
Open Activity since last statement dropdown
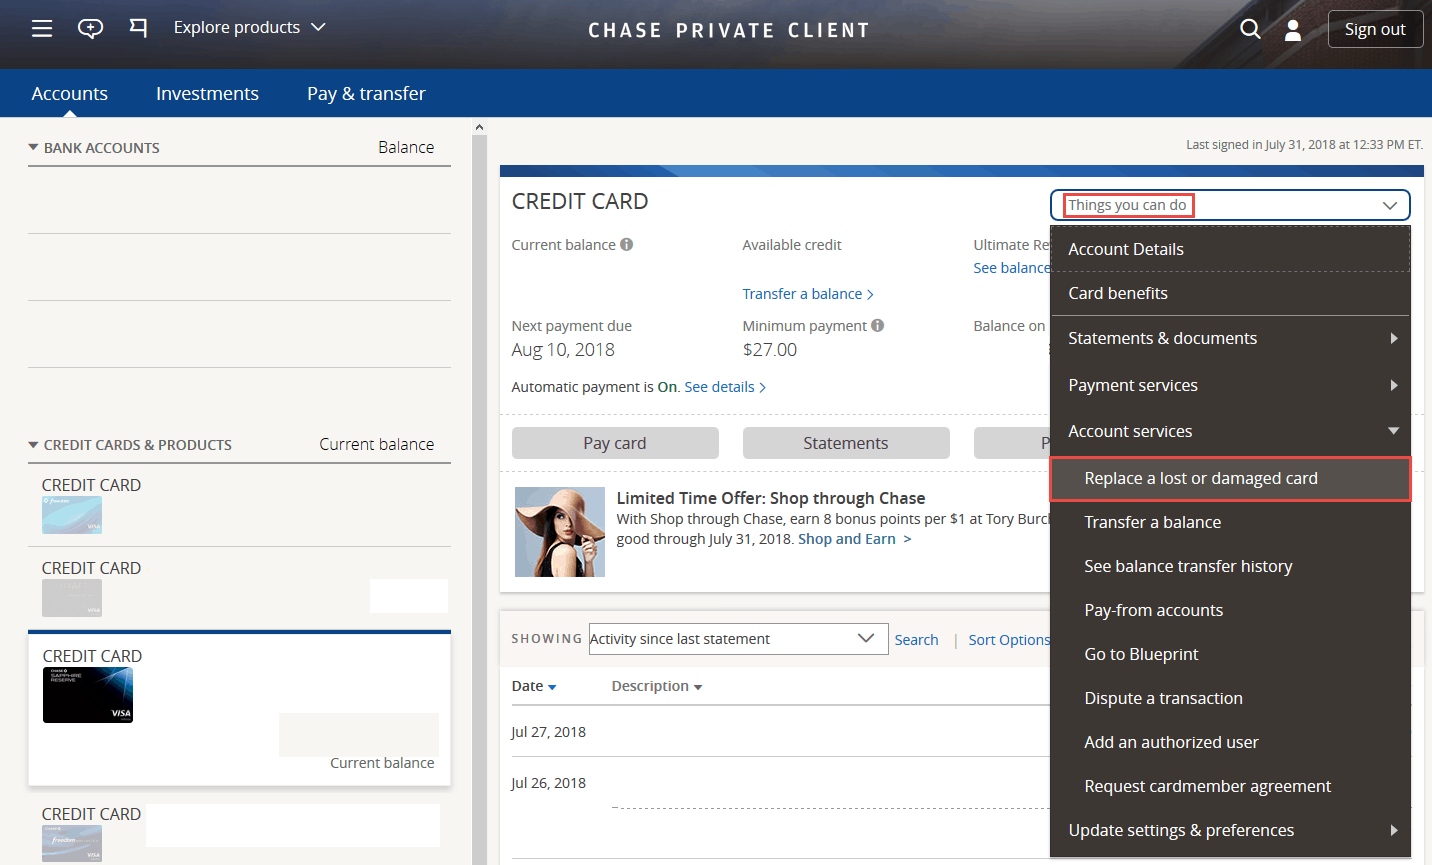pyautogui.click(x=738, y=639)
